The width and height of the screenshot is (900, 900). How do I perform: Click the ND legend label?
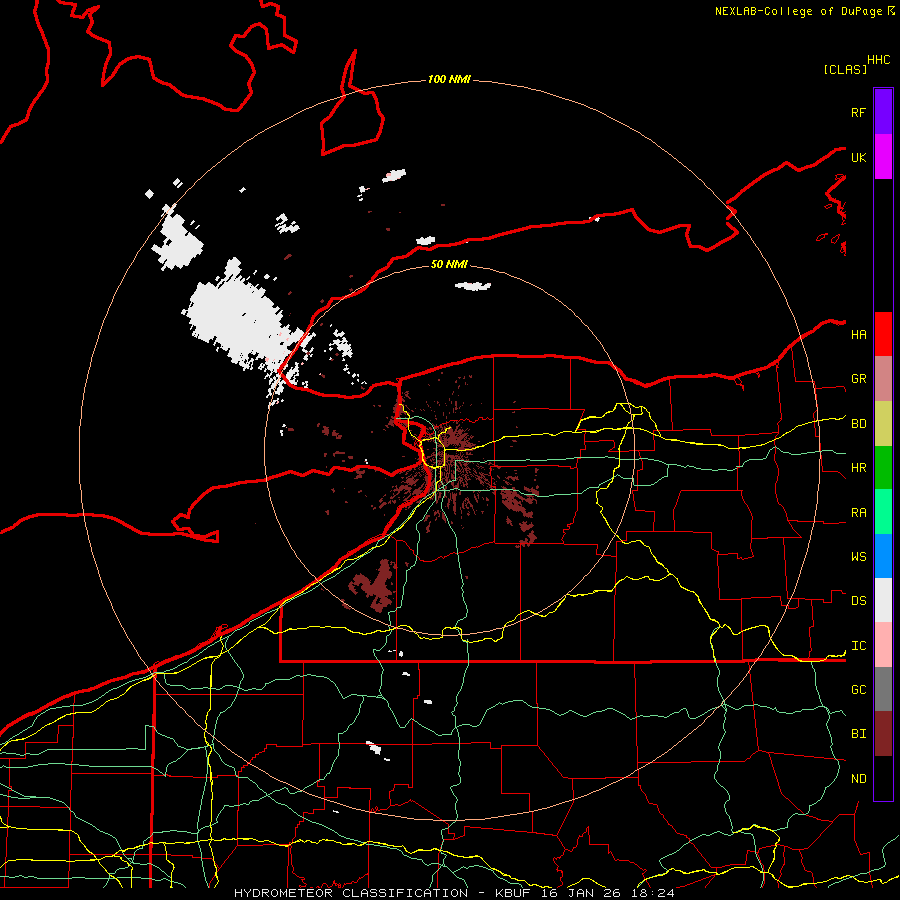pos(858,779)
